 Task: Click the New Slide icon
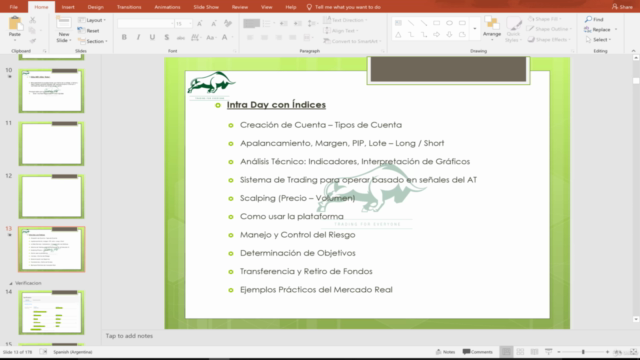click(x=64, y=23)
